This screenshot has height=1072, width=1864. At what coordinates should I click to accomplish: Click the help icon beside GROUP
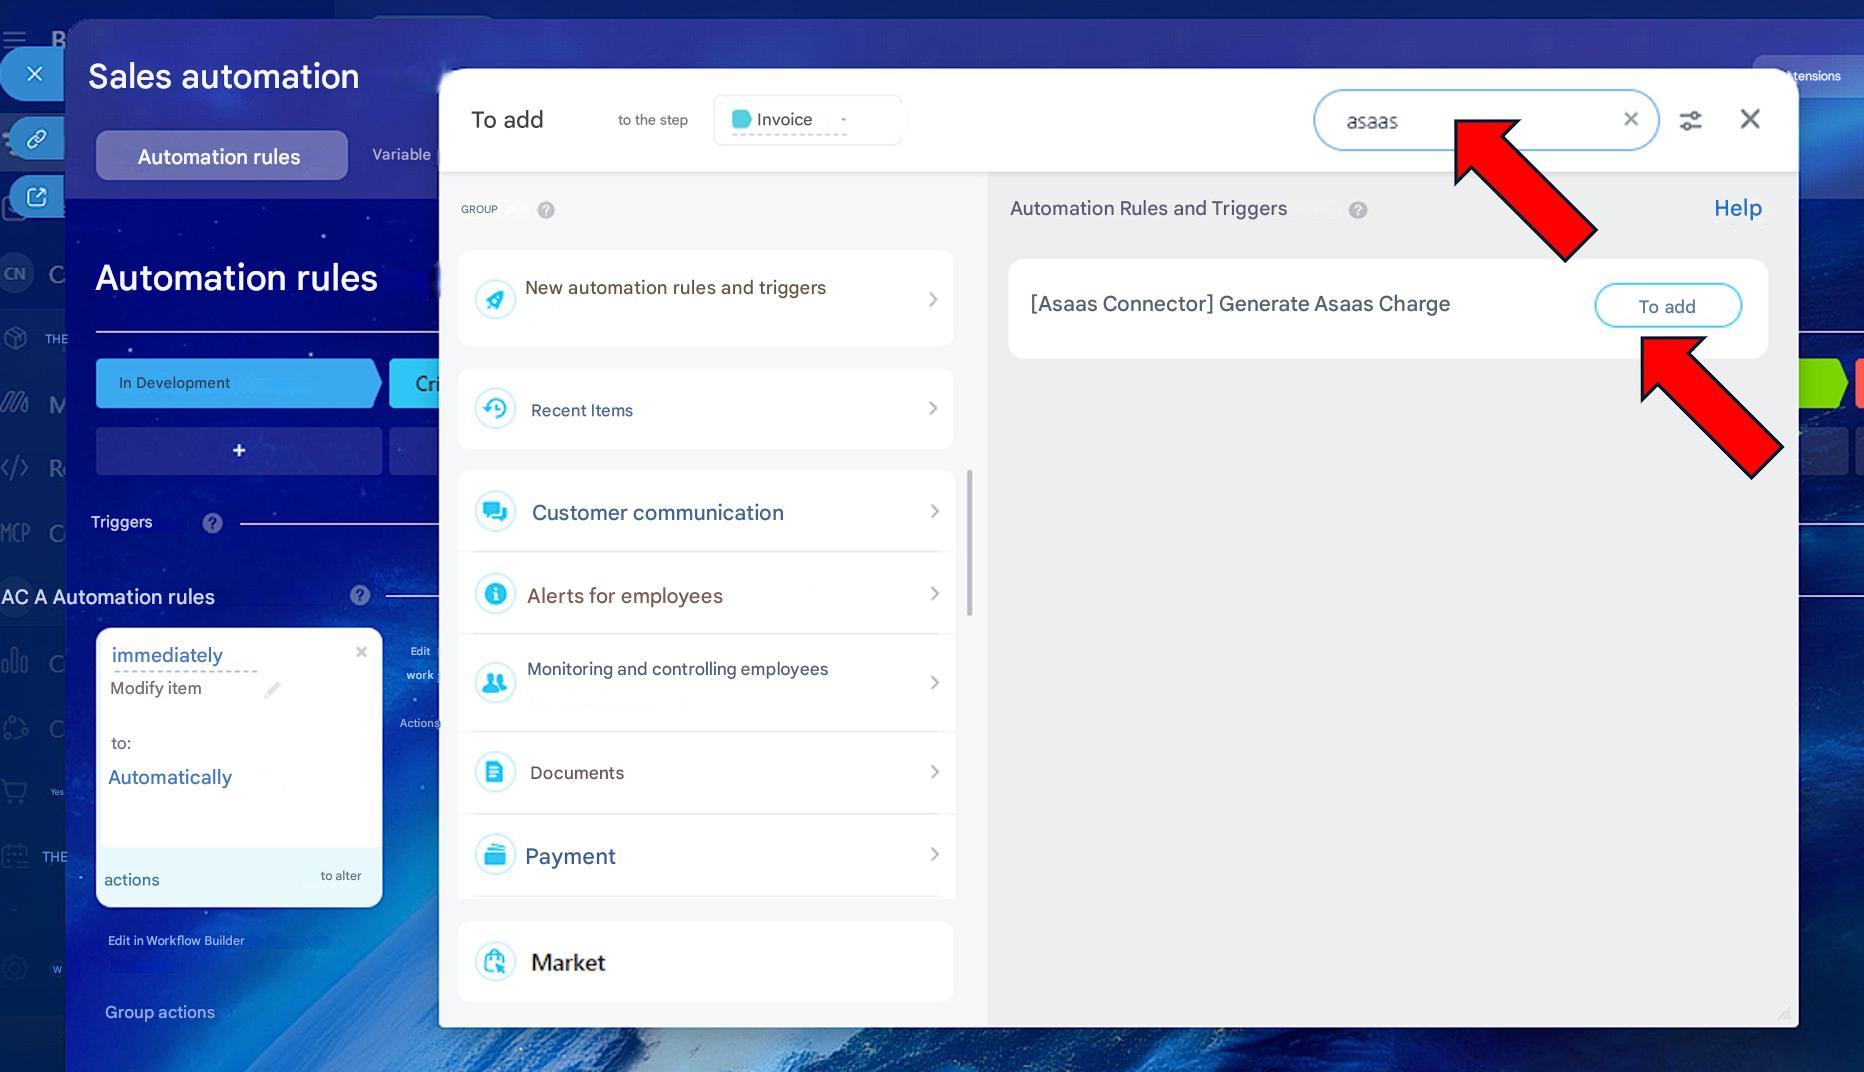point(546,210)
